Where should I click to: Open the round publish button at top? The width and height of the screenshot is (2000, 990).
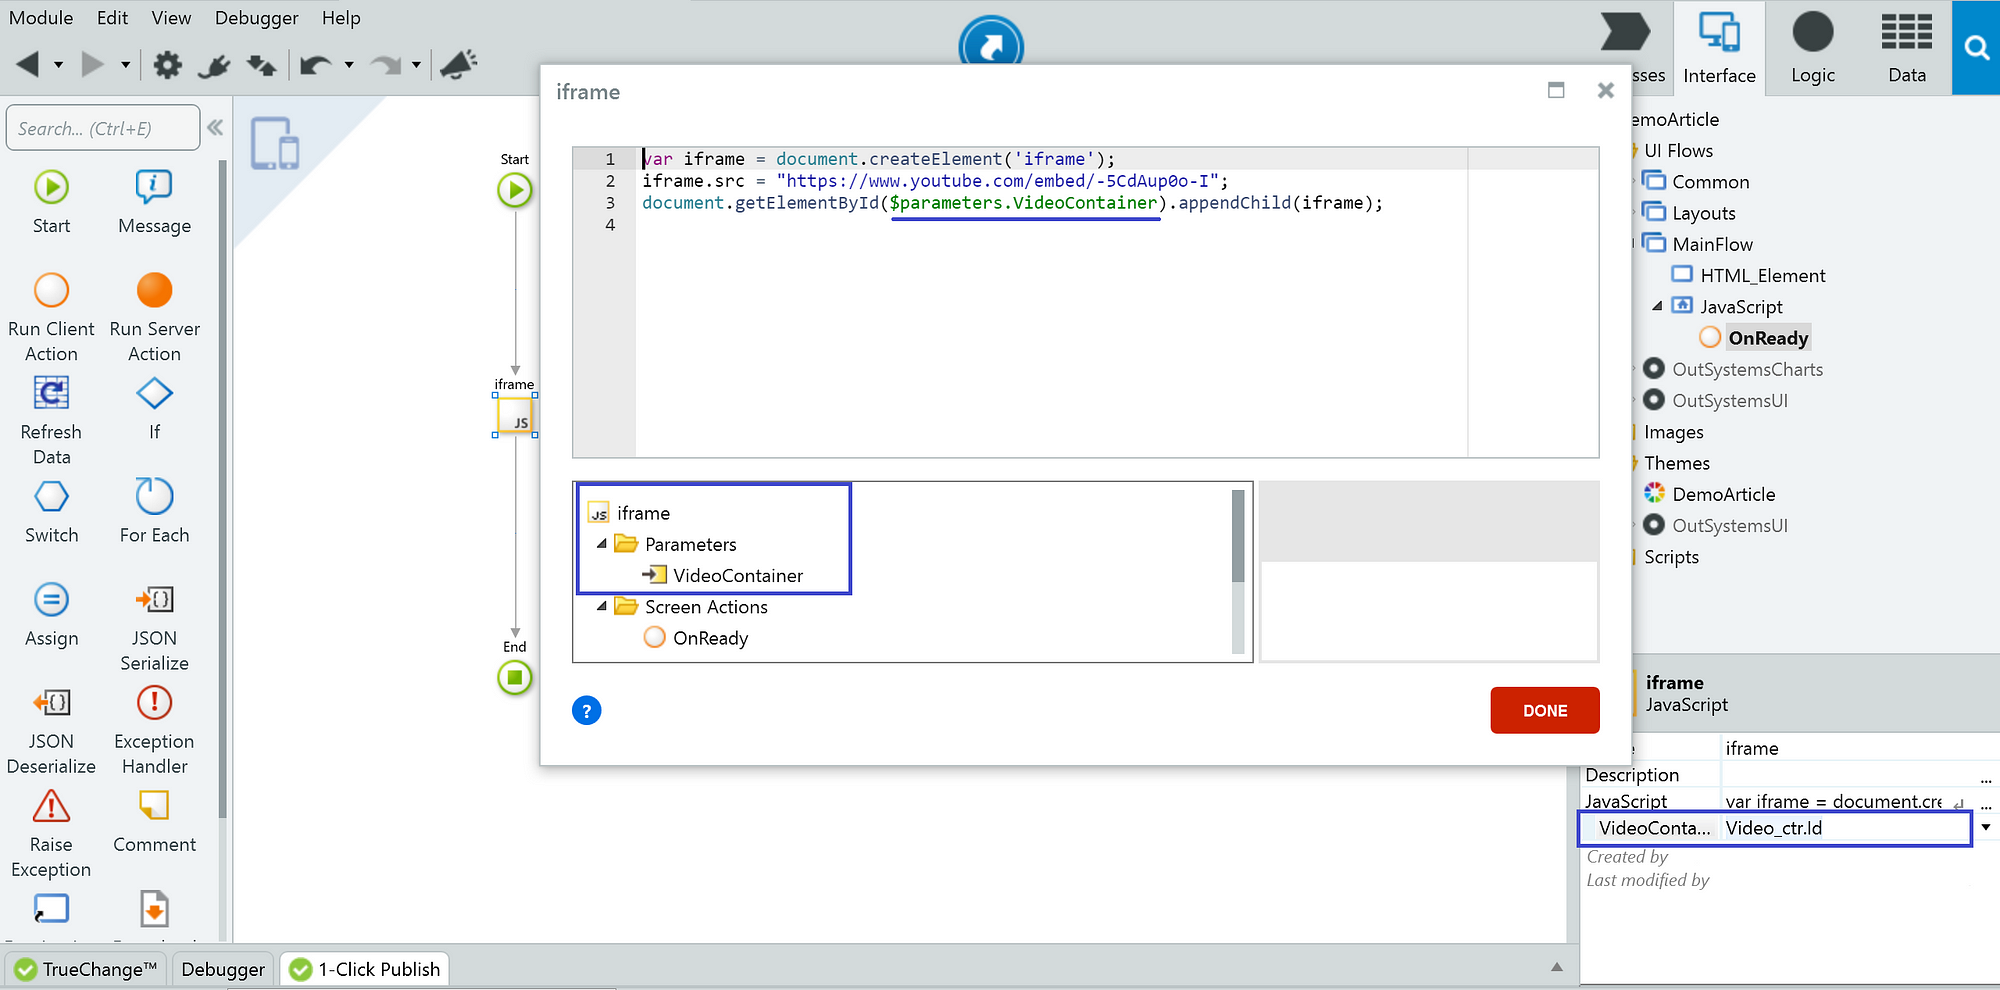click(991, 44)
